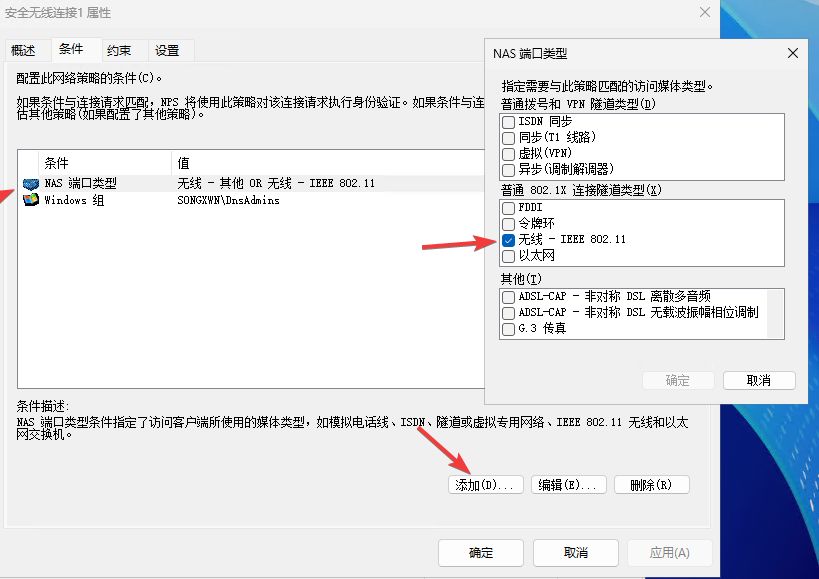
Task: Uncheck 无线 - IEEE 802.11 option
Action: coord(509,240)
